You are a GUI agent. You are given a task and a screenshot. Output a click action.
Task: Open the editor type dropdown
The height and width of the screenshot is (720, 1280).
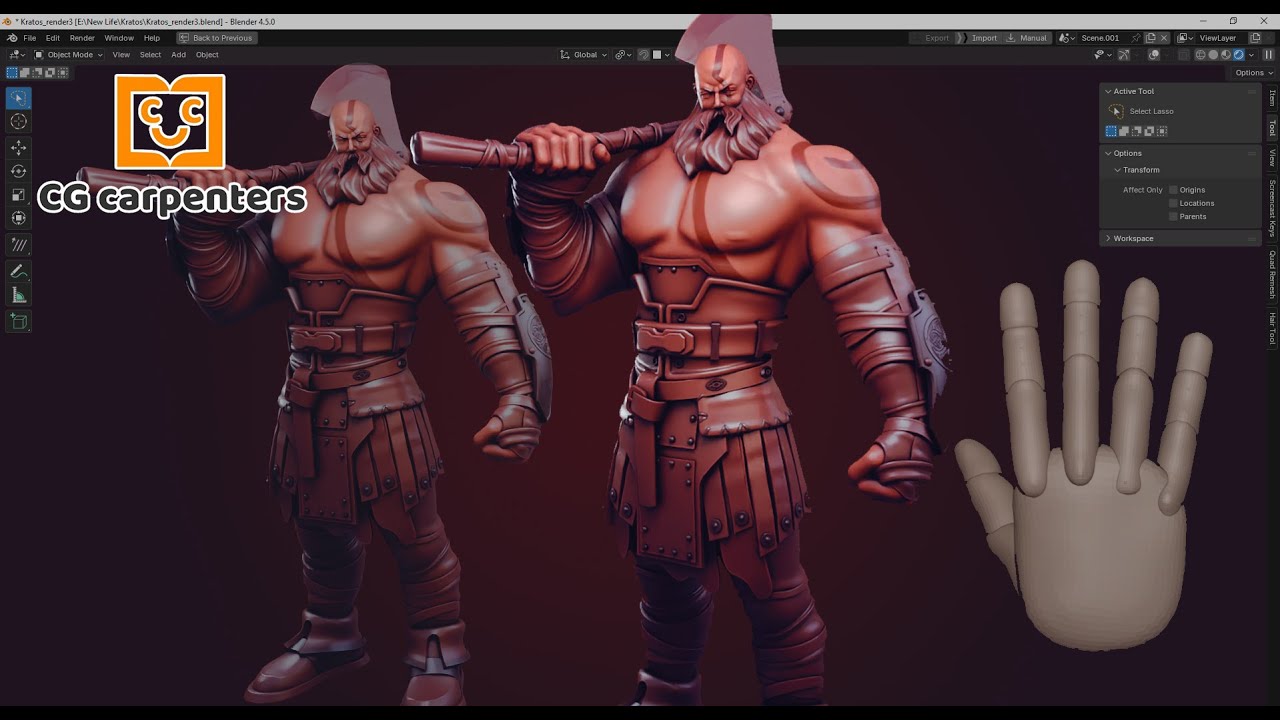pos(17,55)
